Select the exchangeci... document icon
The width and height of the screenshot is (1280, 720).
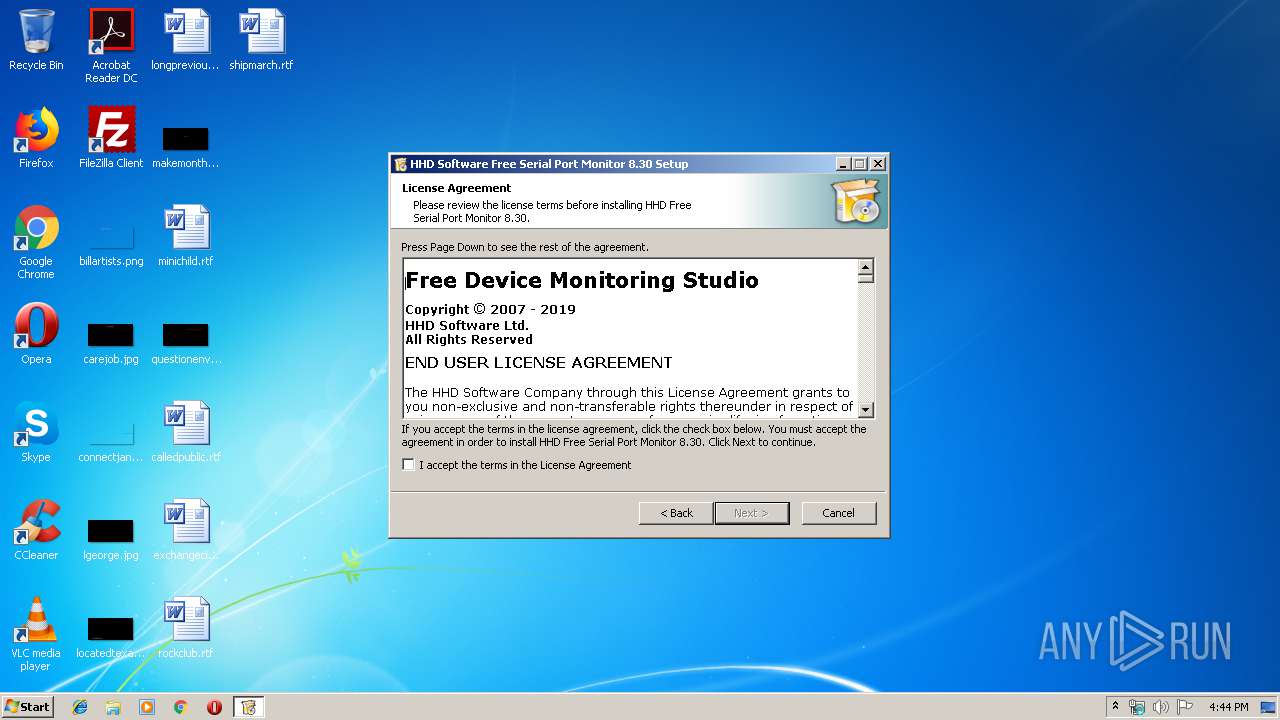click(x=185, y=530)
